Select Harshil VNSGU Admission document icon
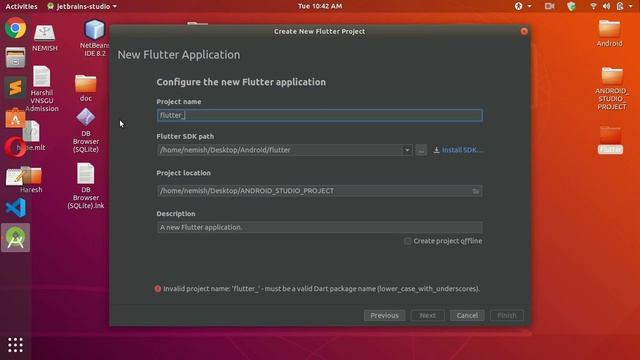 tap(42, 89)
